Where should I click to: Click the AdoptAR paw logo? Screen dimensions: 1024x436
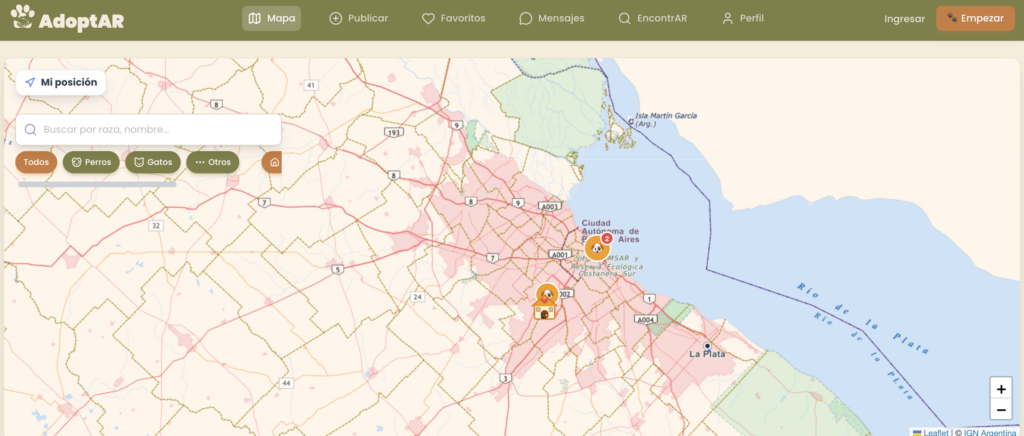click(x=22, y=18)
